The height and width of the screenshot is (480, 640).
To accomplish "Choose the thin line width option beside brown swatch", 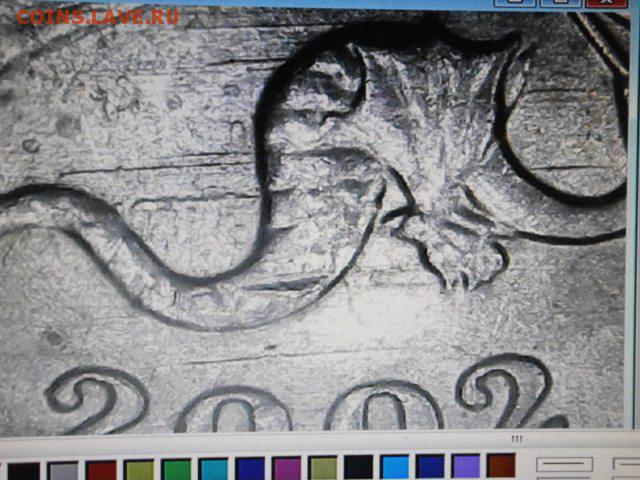I will 564,464.
